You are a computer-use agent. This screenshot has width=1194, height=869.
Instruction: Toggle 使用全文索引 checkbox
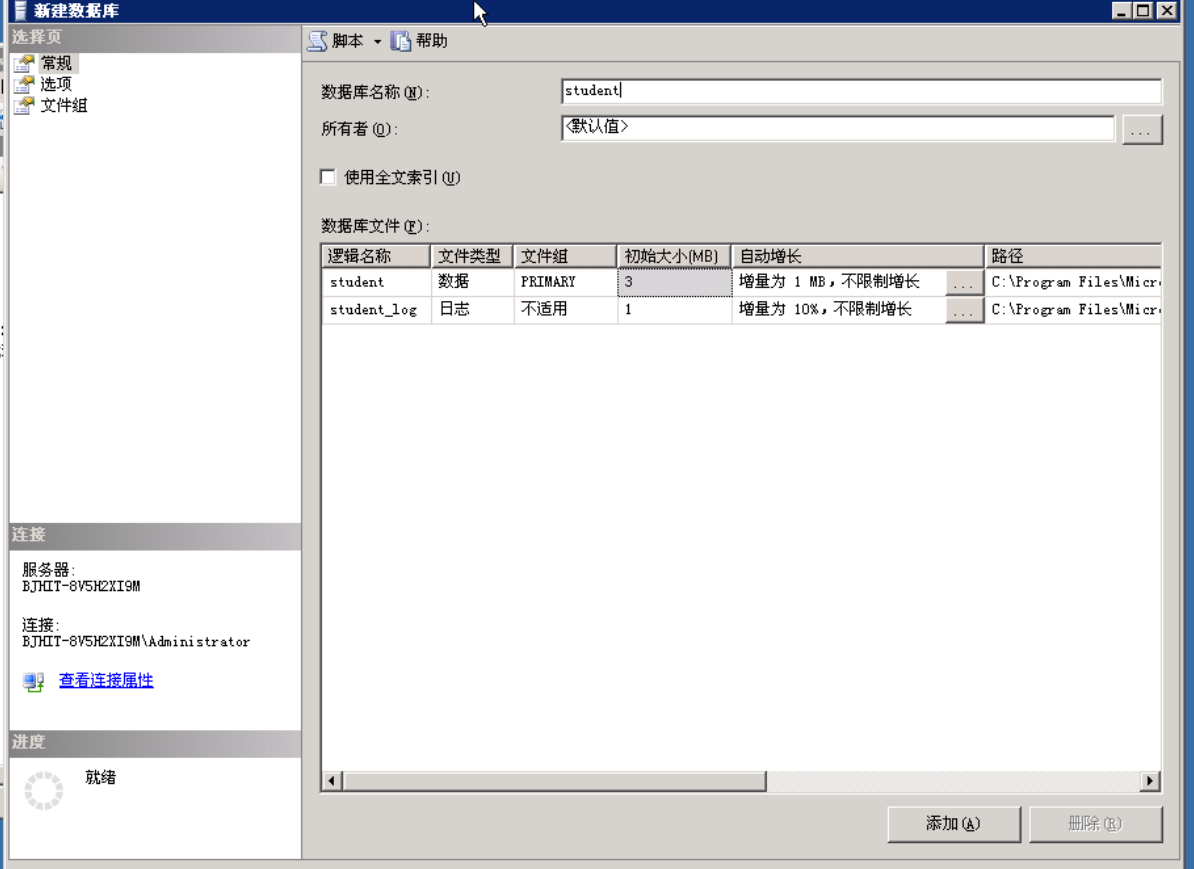(328, 177)
